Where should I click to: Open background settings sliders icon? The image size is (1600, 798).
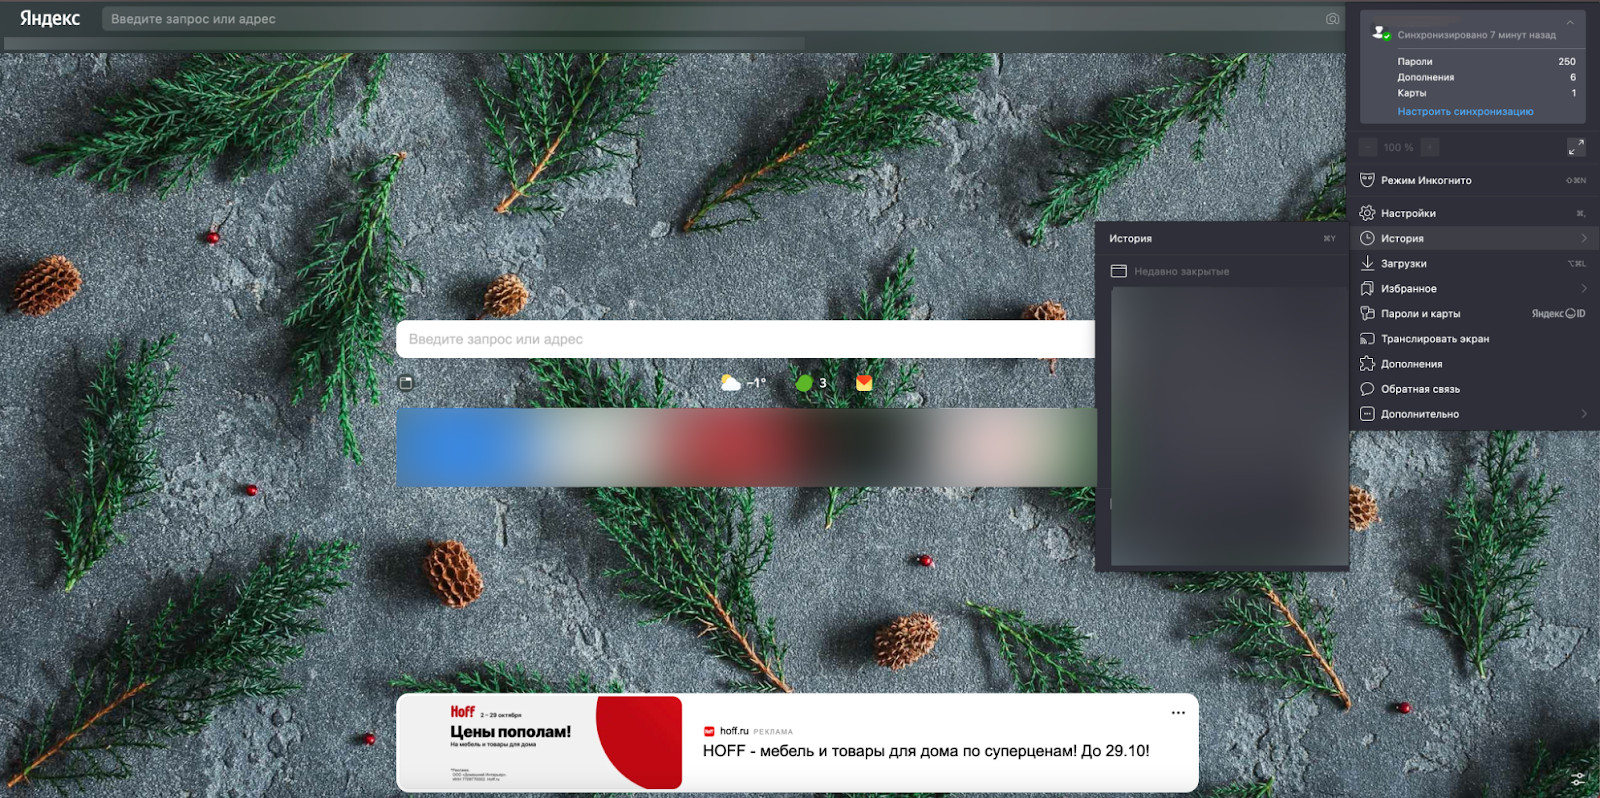(x=1577, y=779)
